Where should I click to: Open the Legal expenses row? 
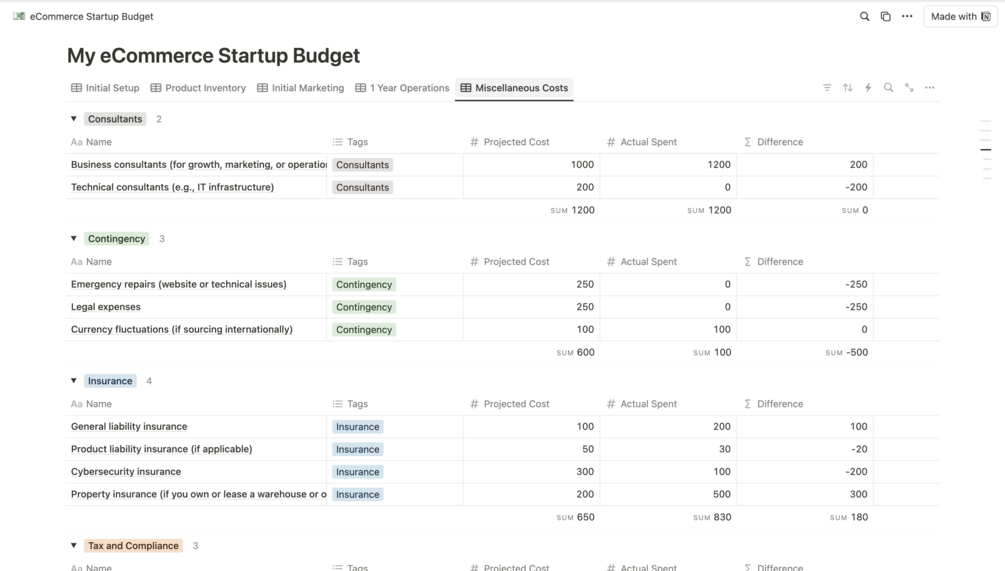point(106,307)
